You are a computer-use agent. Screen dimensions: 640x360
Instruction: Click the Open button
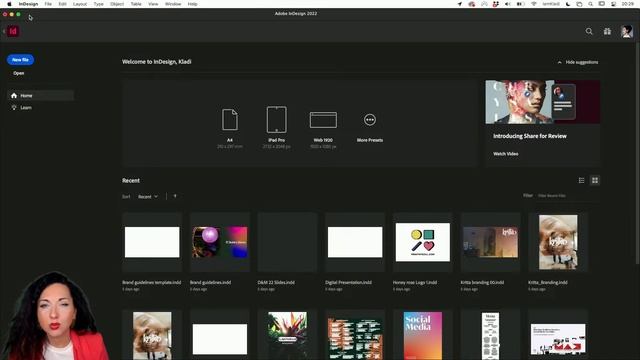19,73
